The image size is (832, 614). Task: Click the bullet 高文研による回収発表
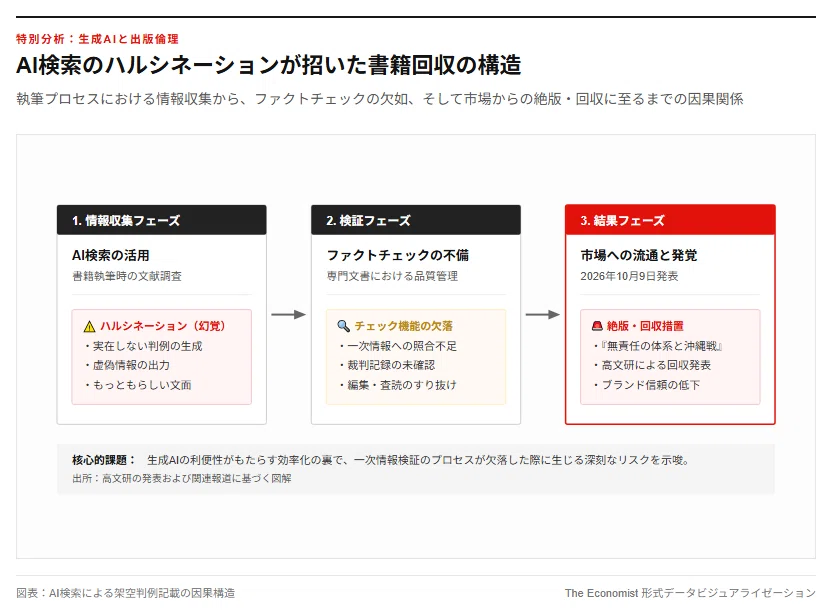[x=652, y=365]
